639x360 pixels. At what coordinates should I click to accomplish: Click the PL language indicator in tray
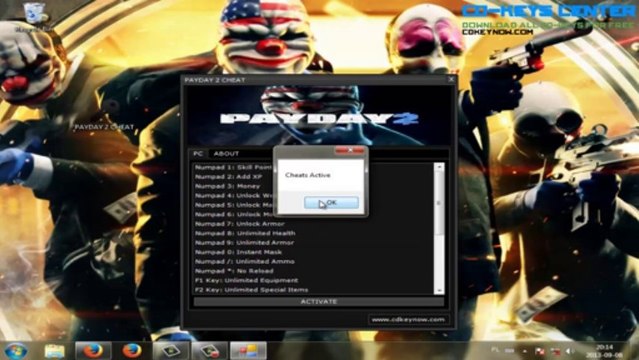point(495,350)
